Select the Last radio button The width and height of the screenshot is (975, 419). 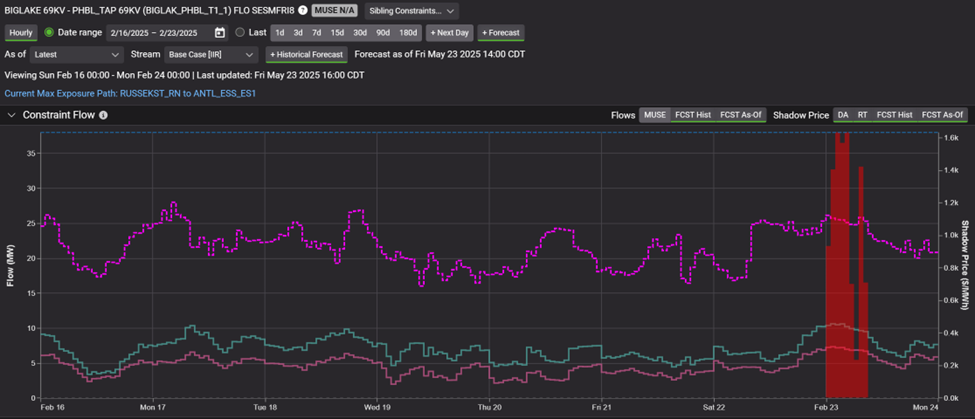239,33
